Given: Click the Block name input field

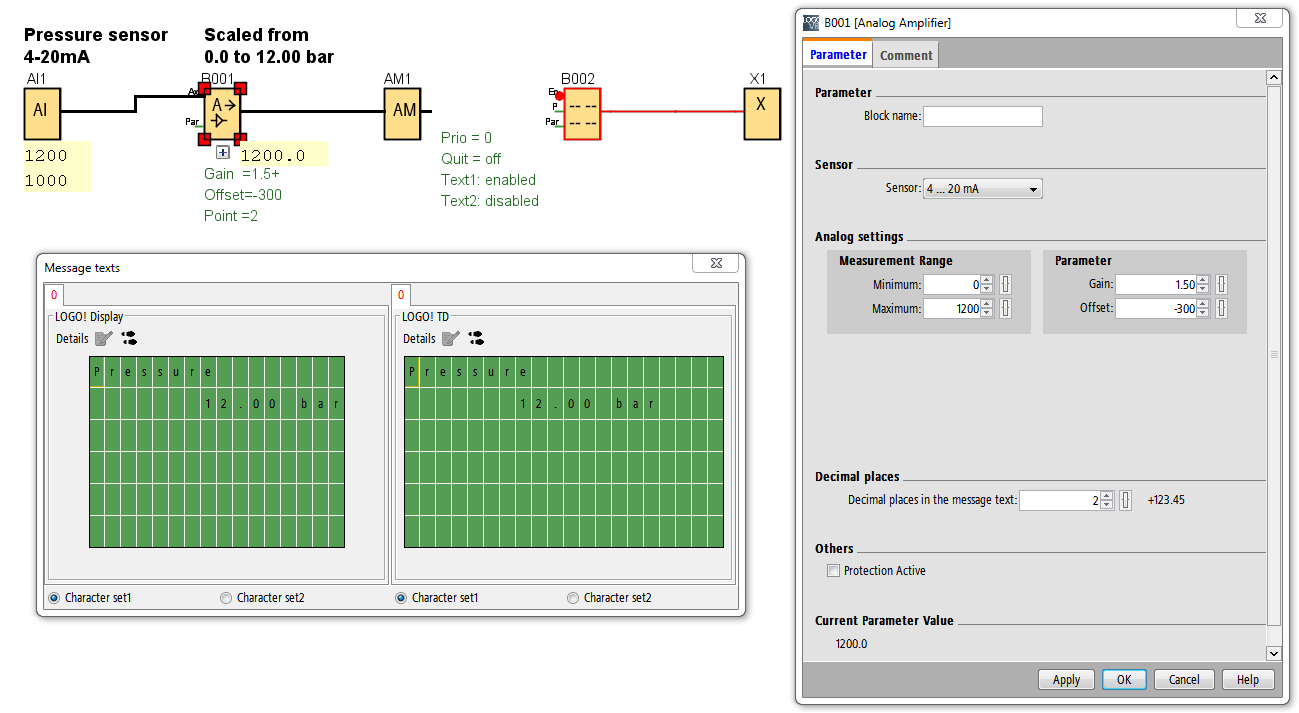Looking at the screenshot, I should click(x=982, y=117).
